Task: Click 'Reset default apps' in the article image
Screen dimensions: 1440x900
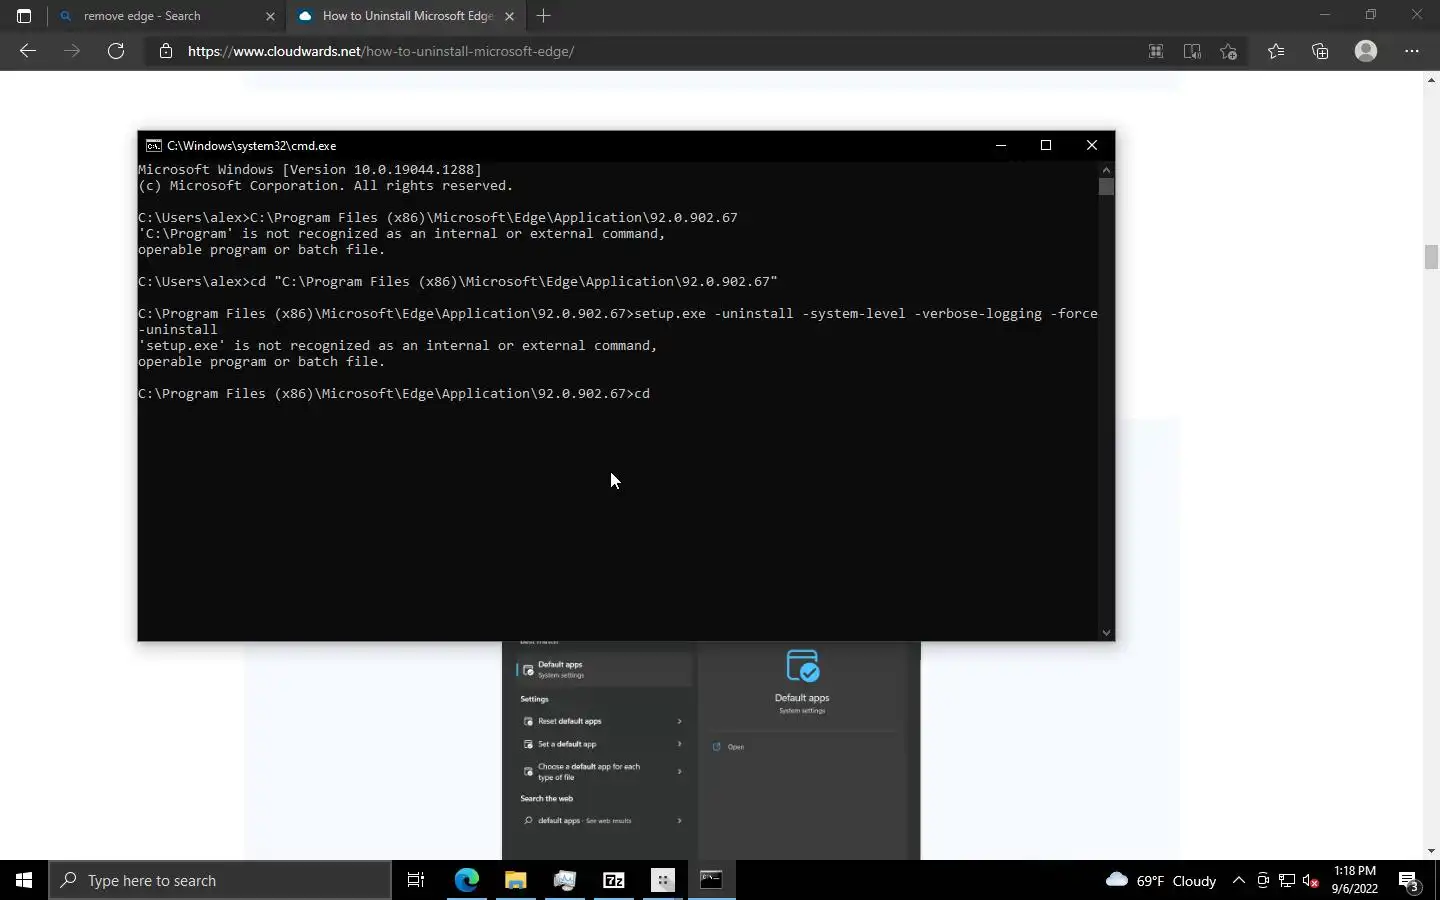Action: 569,721
